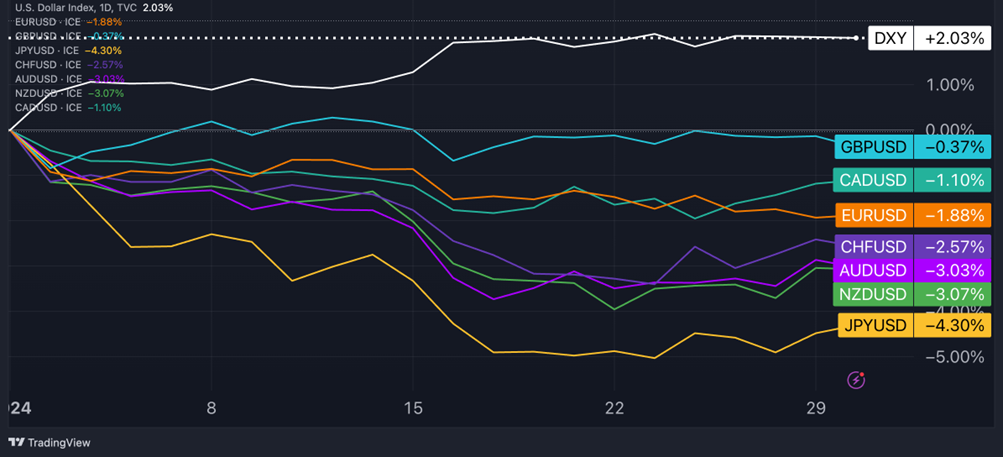Pick NZDUSD · ICE in the legend
This screenshot has width=1003, height=457.
47,92
